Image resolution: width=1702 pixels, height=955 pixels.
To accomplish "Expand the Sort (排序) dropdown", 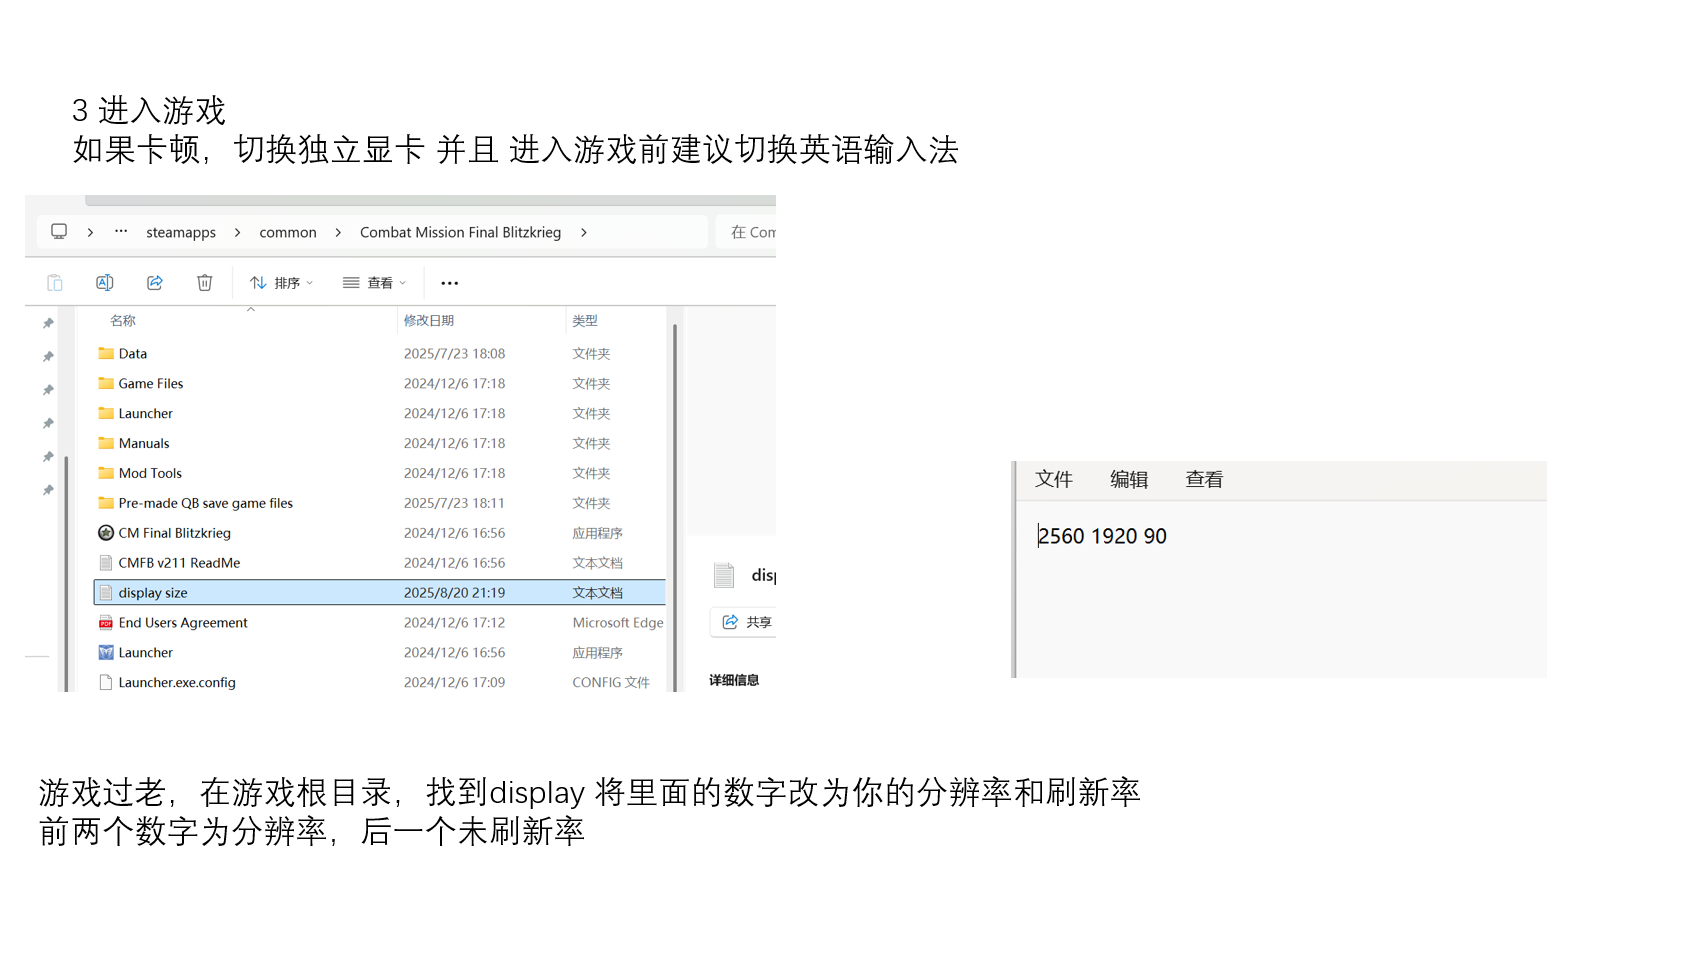I will [282, 283].
